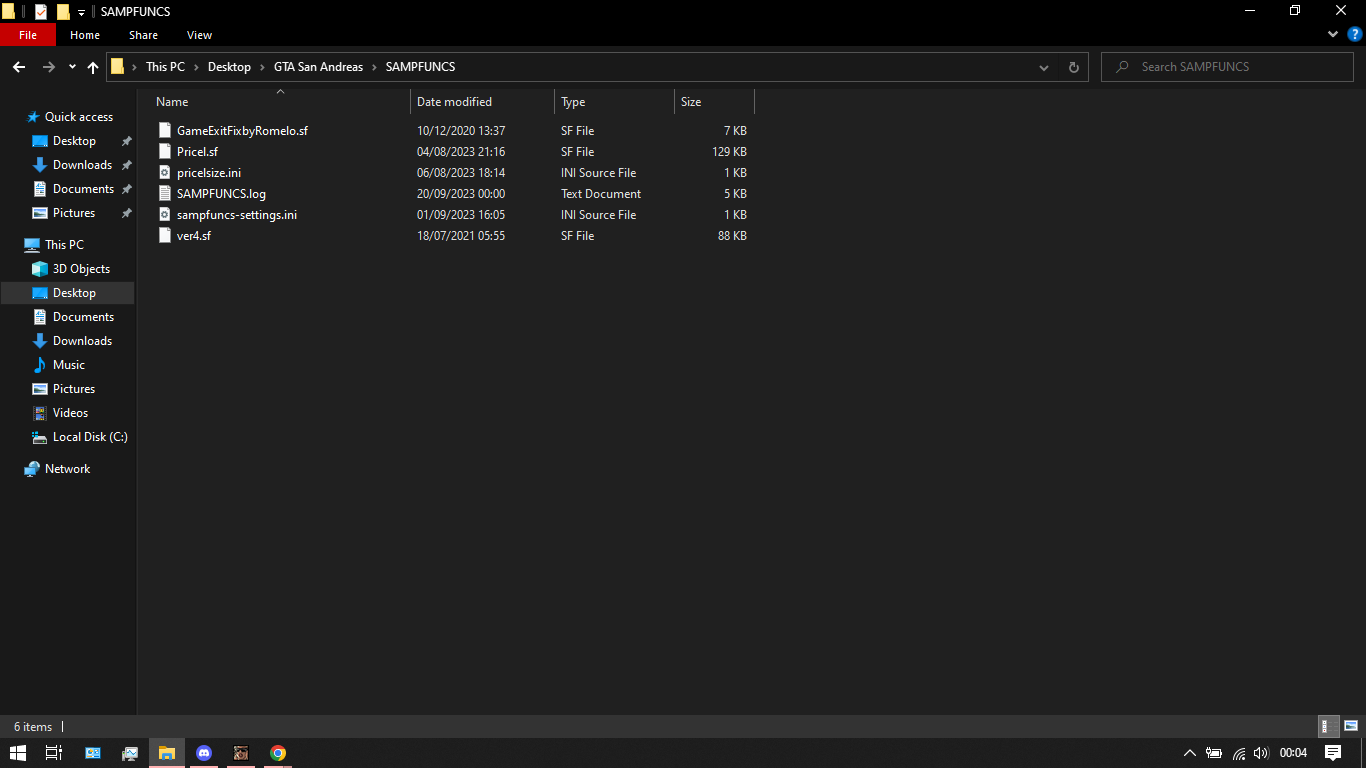The width and height of the screenshot is (1366, 768).
Task: Click the pricelsize.ini gear file icon
Action: 165,173
